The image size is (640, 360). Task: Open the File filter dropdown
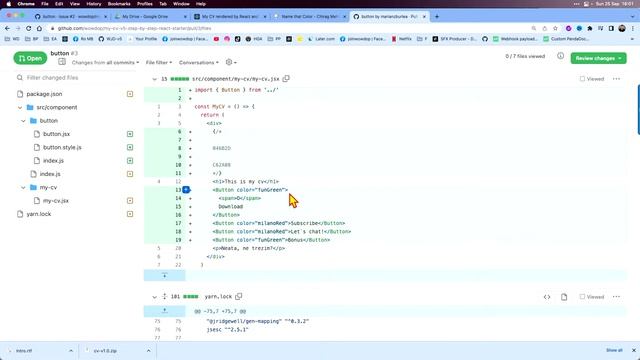point(159,62)
